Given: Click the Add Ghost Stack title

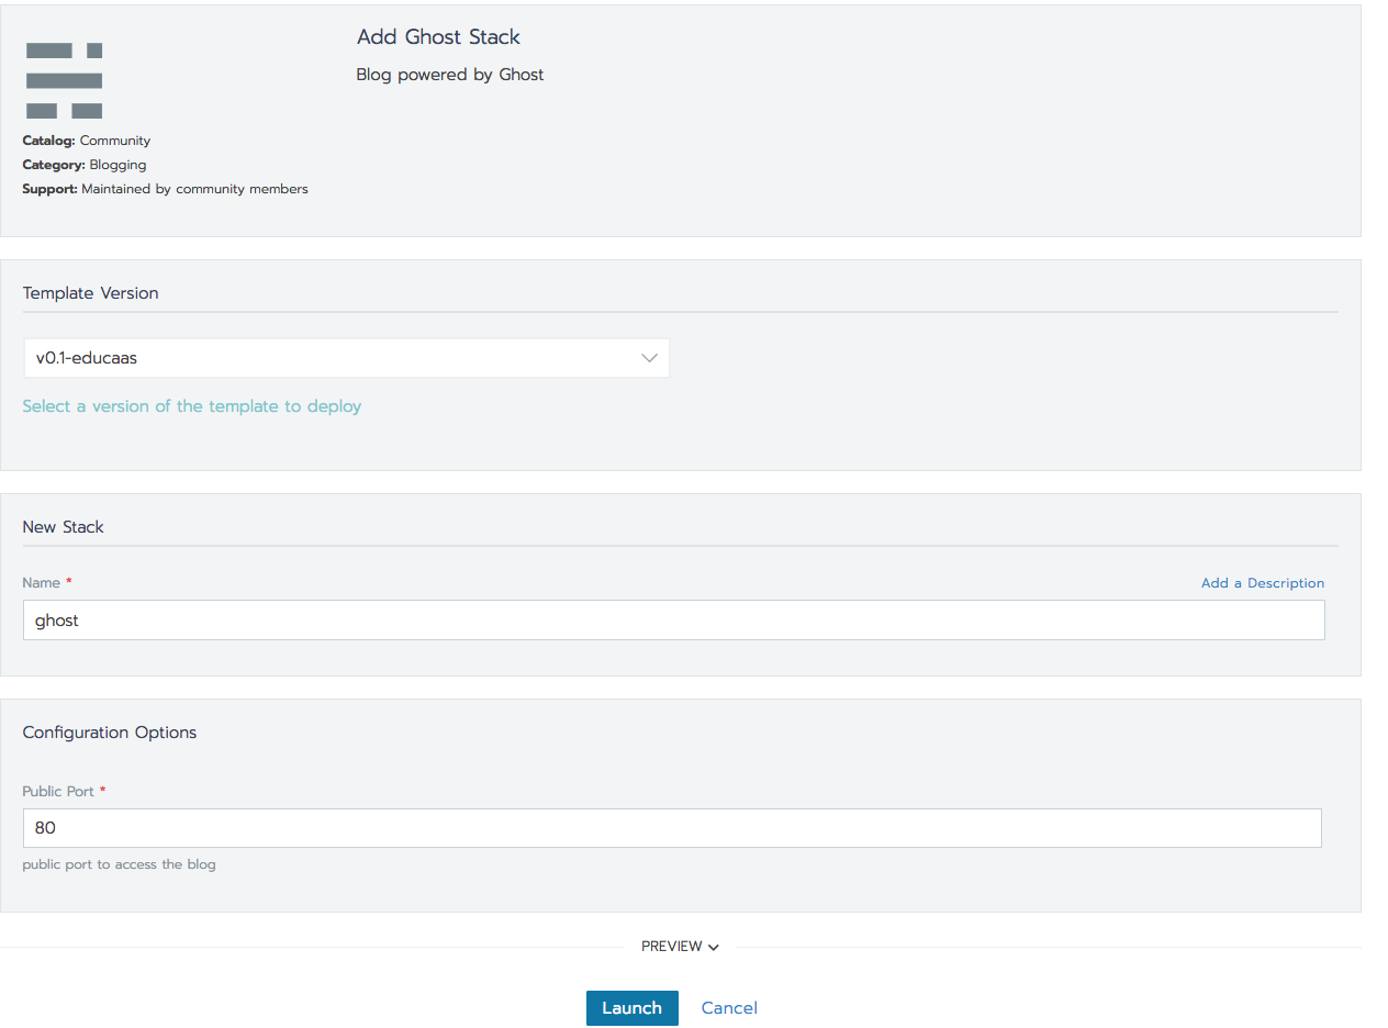Looking at the screenshot, I should (438, 37).
